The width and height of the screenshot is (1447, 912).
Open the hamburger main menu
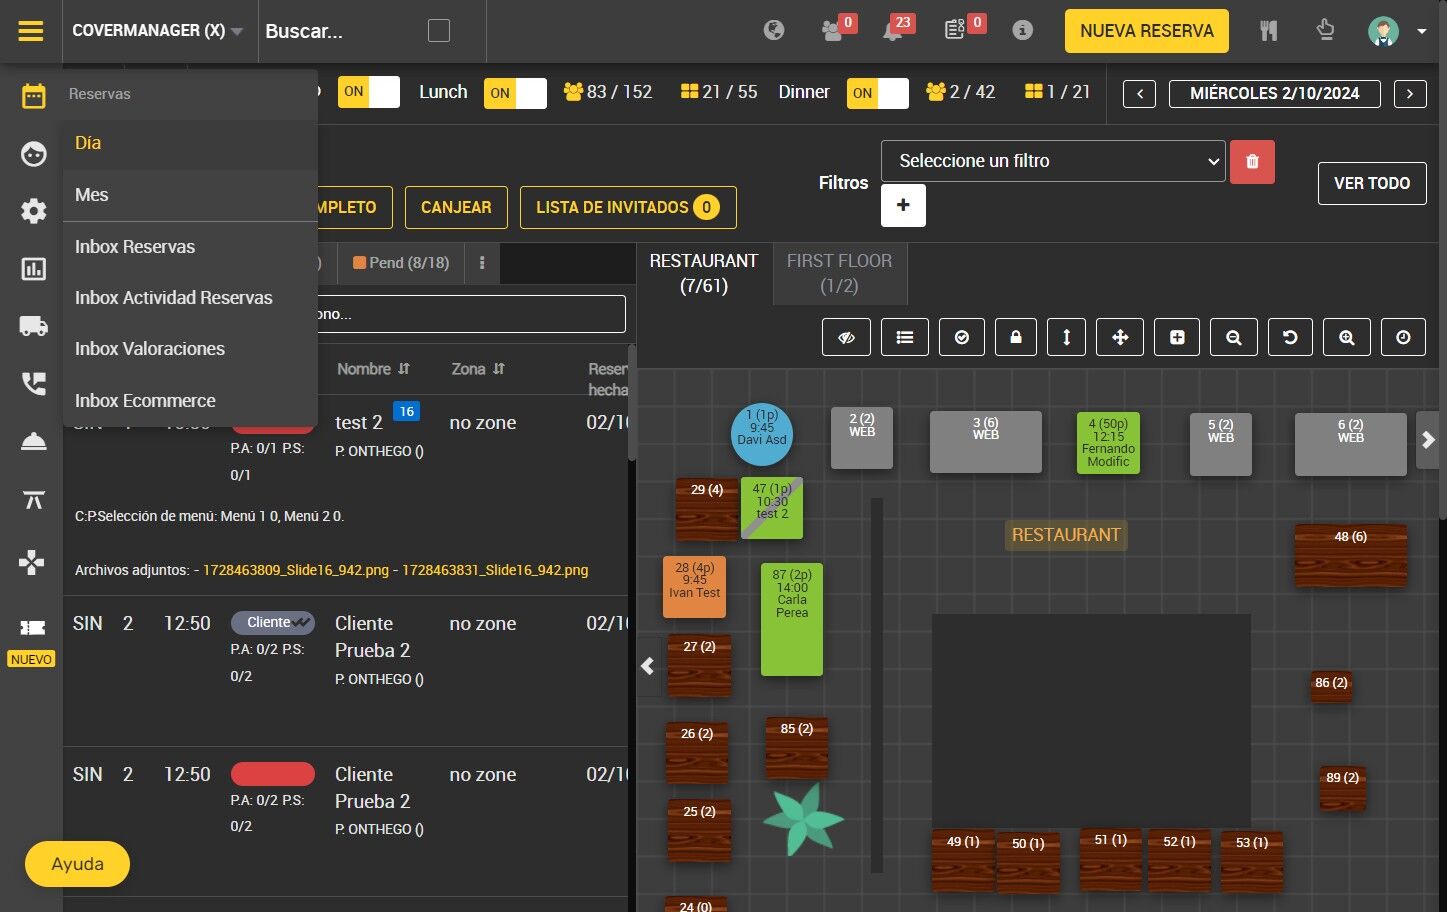31,31
